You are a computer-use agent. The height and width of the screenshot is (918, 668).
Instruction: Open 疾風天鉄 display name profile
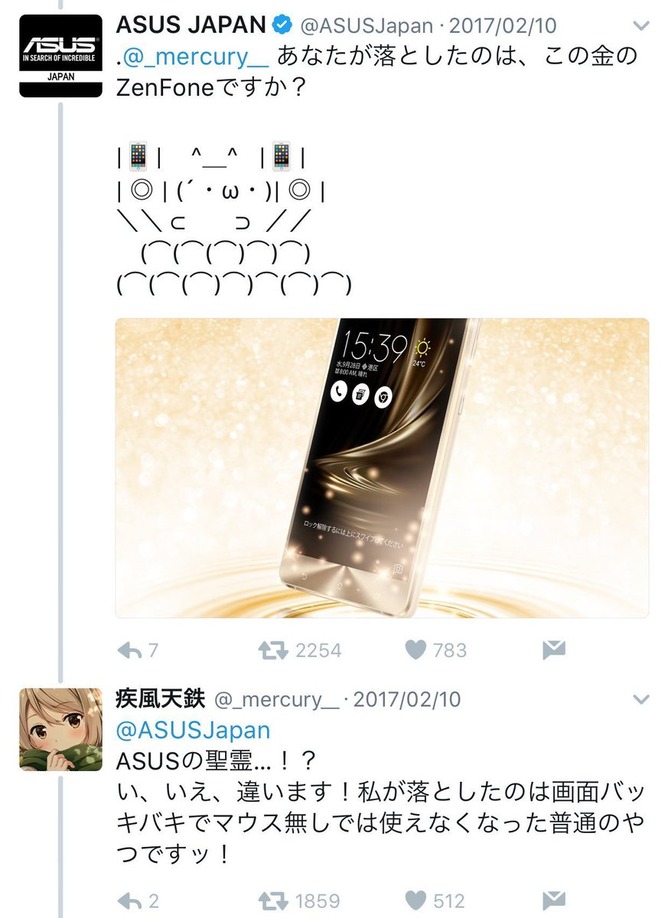coord(160,699)
